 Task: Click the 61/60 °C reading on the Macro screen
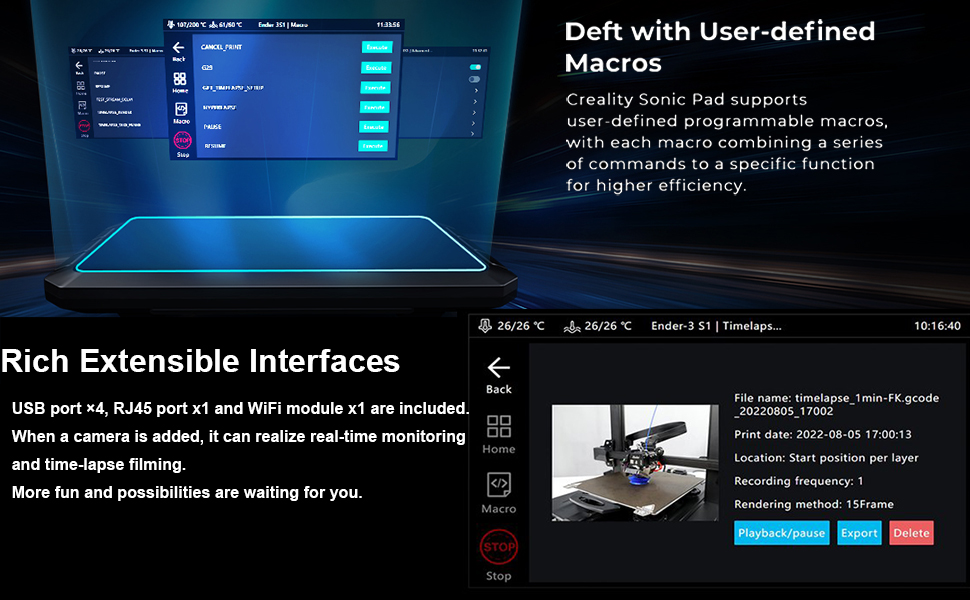point(230,25)
